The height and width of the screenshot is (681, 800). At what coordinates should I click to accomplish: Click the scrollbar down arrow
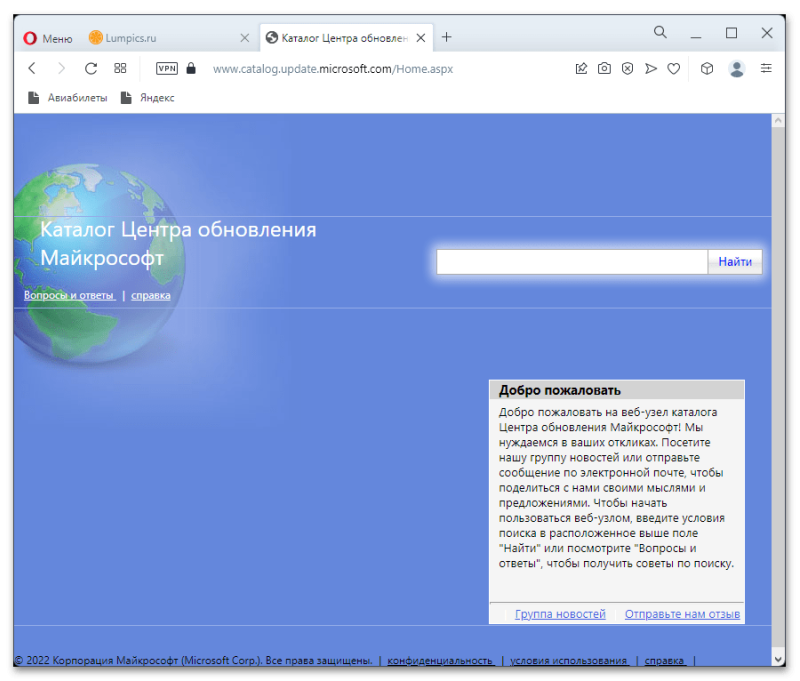(778, 659)
